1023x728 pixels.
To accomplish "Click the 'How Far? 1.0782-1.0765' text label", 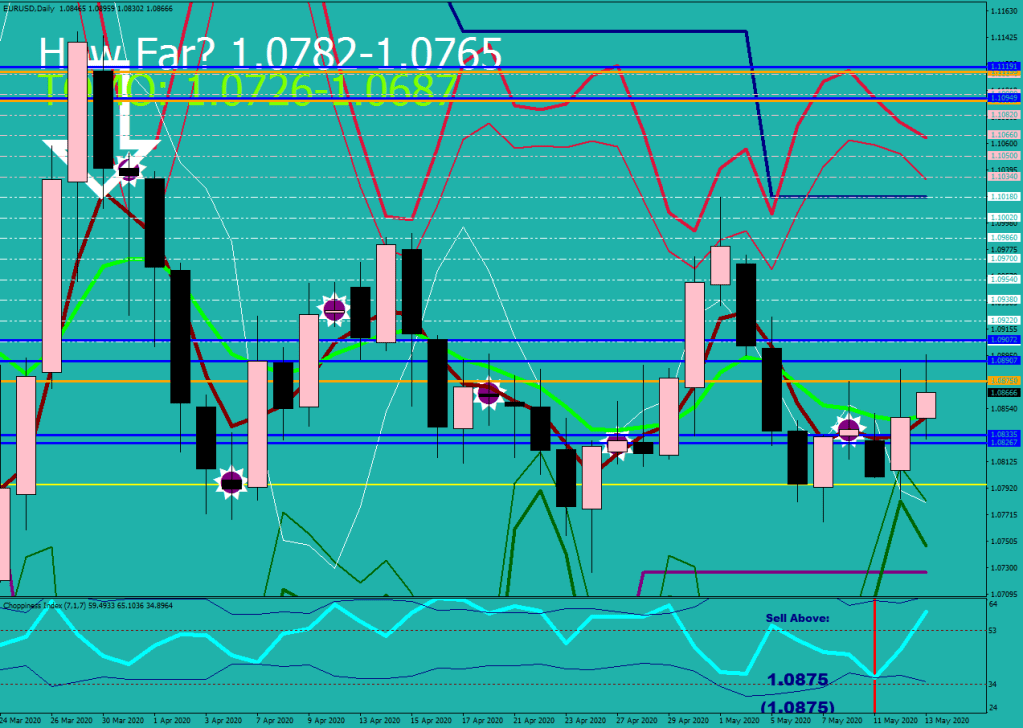I will (x=270, y=52).
